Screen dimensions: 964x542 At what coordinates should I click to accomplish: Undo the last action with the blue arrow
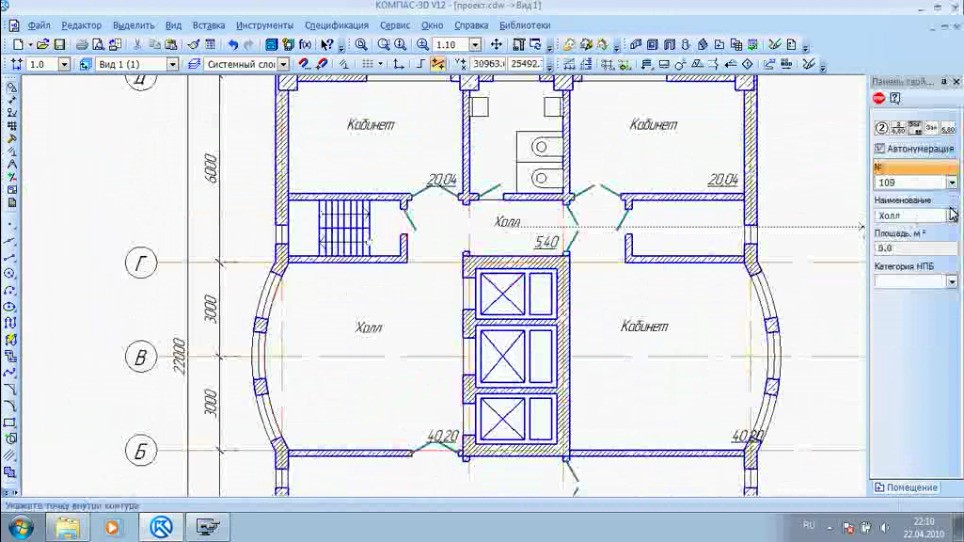(232, 44)
